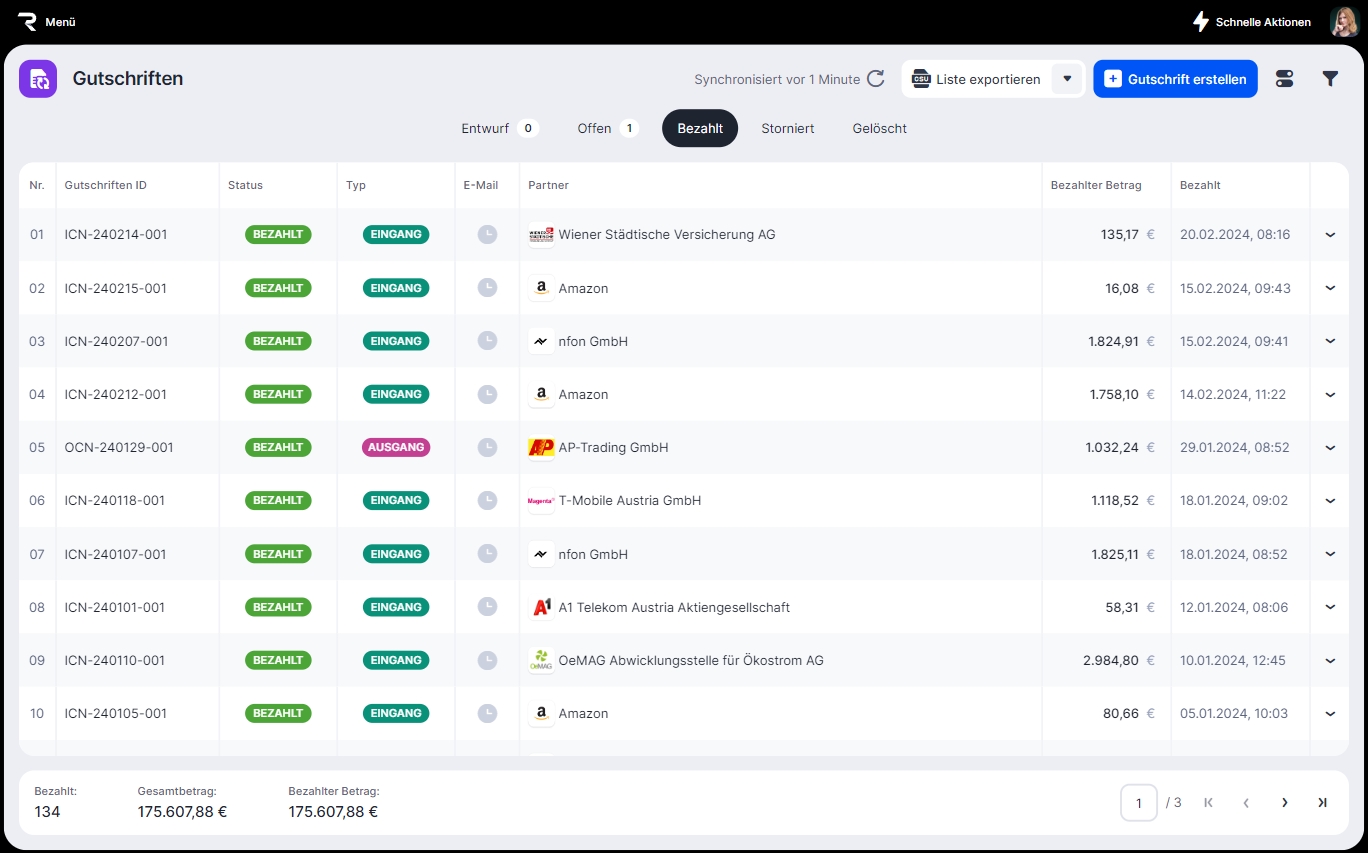1368x853 pixels.
Task: Go to the next page arrow
Action: (1284, 802)
